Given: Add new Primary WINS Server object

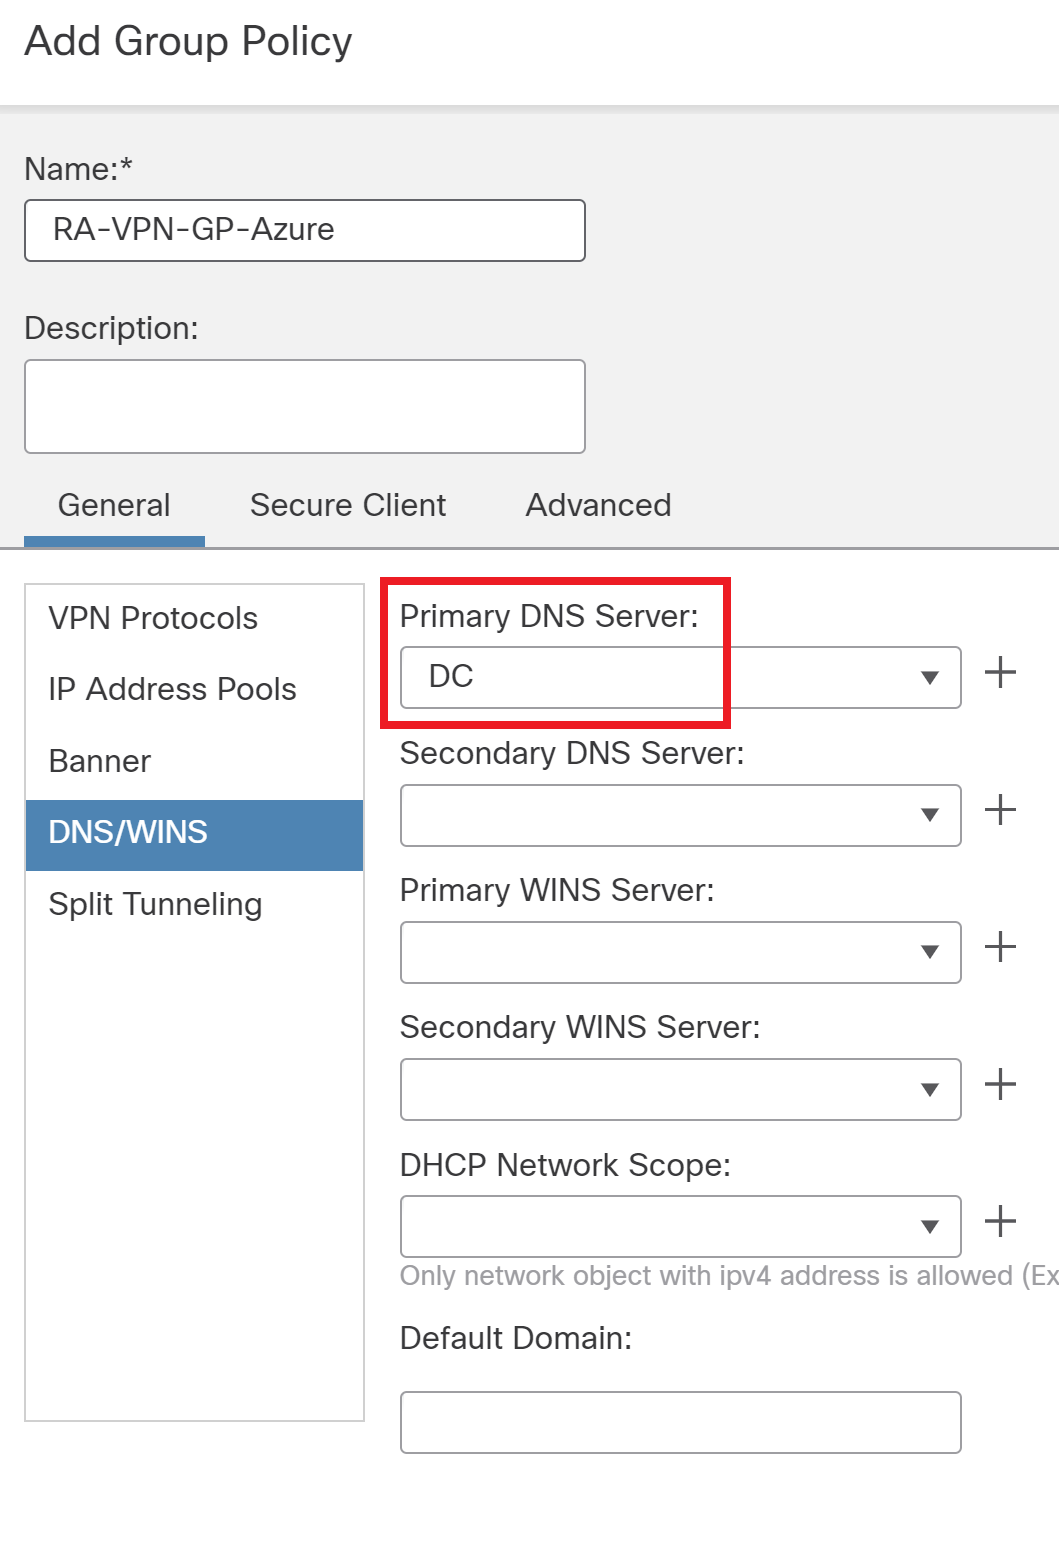Looking at the screenshot, I should [x=1000, y=947].
